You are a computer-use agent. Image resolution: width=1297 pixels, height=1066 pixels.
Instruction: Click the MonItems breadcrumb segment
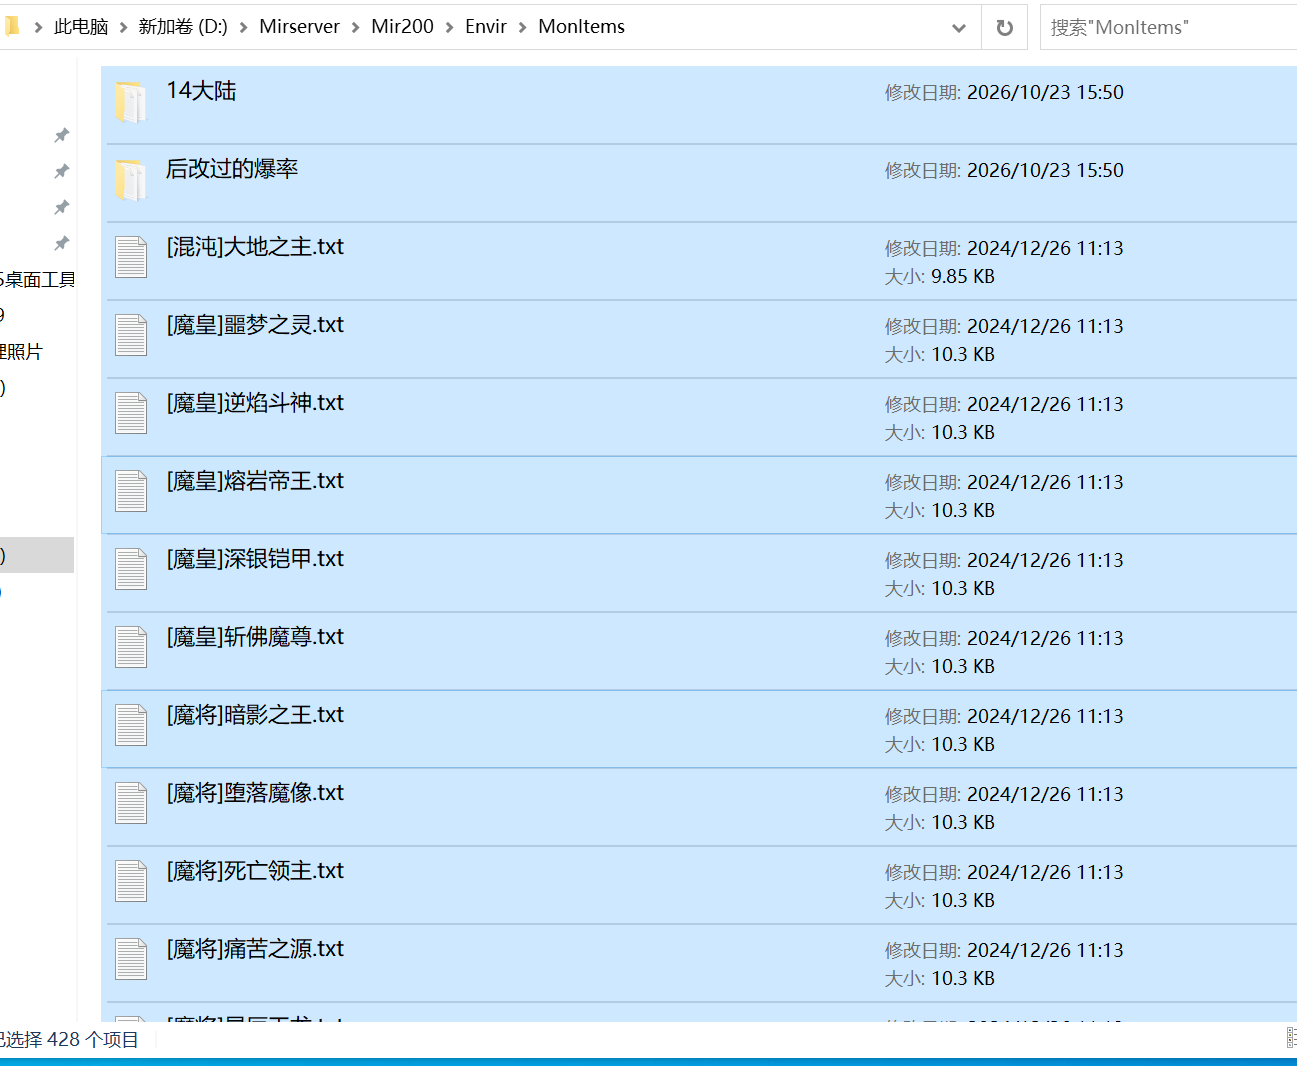point(582,27)
